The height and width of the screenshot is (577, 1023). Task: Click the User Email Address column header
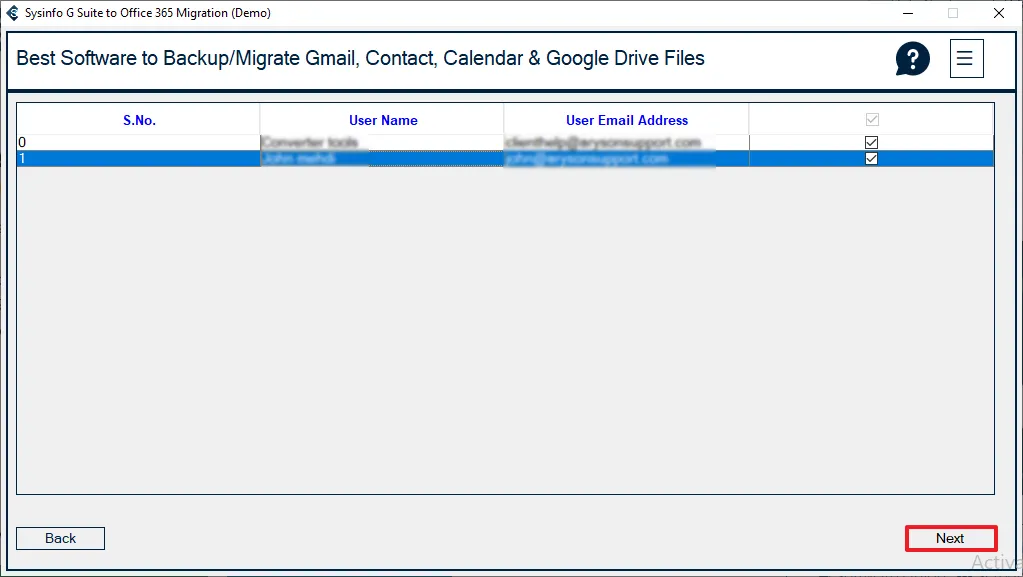tap(626, 120)
